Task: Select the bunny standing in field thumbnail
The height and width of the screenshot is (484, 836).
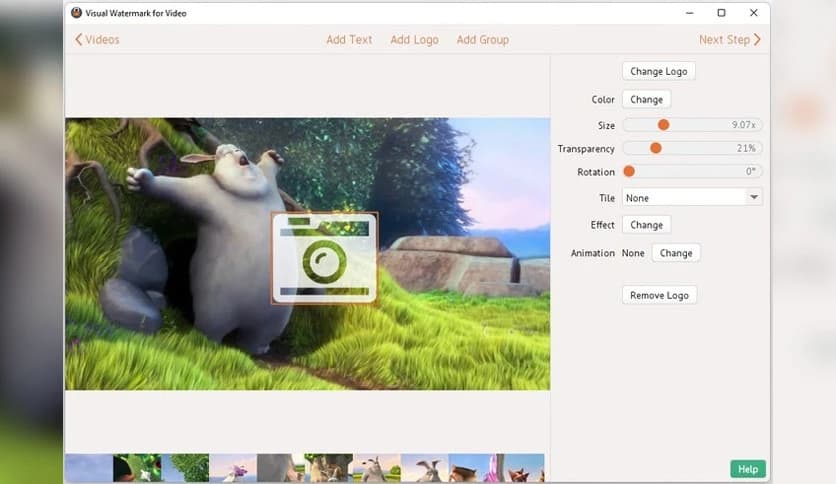Action: pos(376,468)
